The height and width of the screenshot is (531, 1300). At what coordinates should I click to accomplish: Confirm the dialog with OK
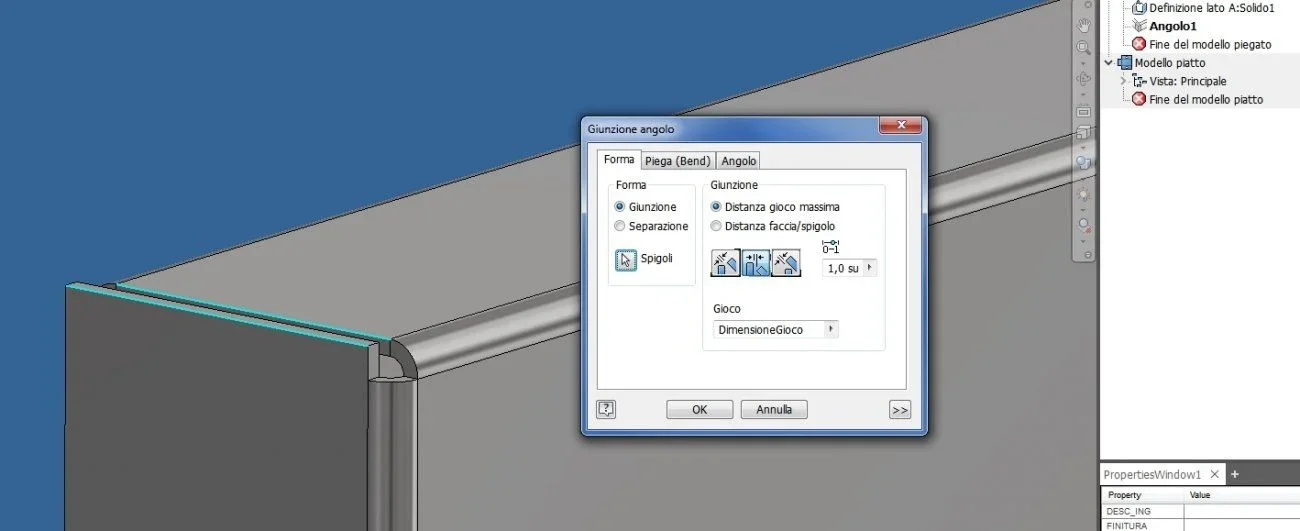[x=700, y=410]
